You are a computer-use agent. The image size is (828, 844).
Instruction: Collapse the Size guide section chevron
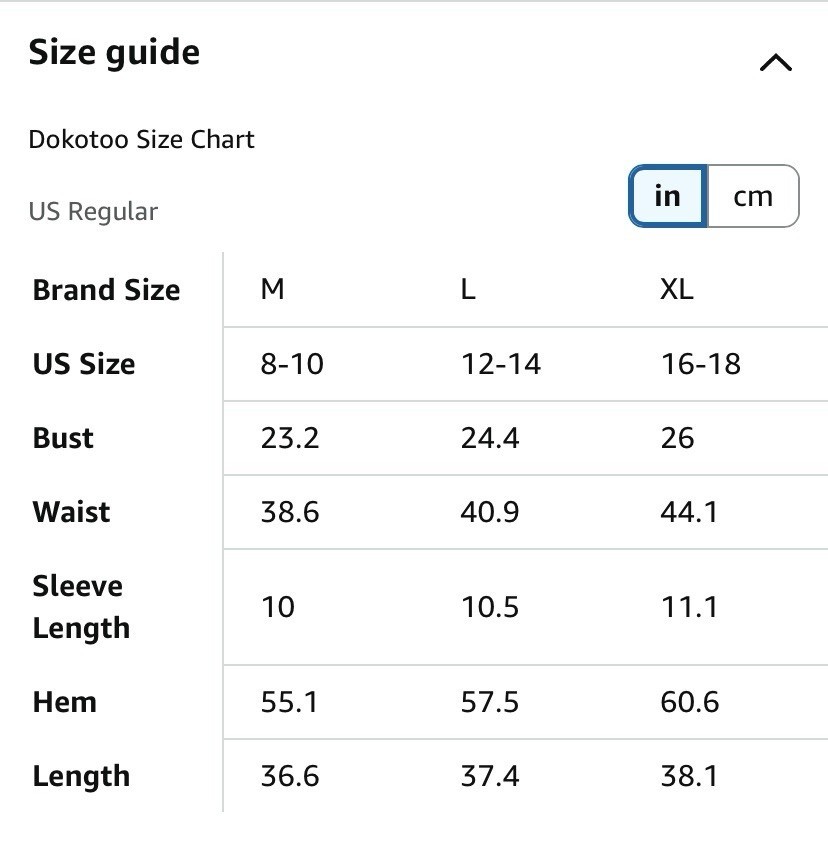(x=775, y=62)
